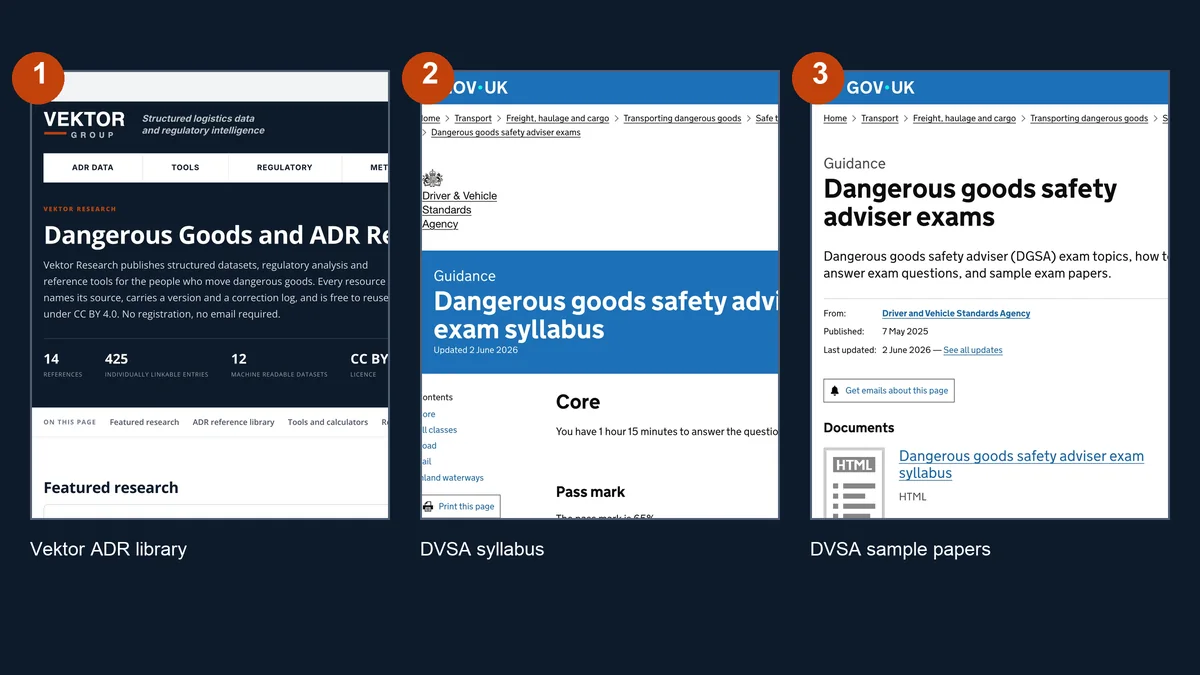Click Transport breadcrumb on the syllabus page
The height and width of the screenshot is (675, 1200).
(x=473, y=118)
